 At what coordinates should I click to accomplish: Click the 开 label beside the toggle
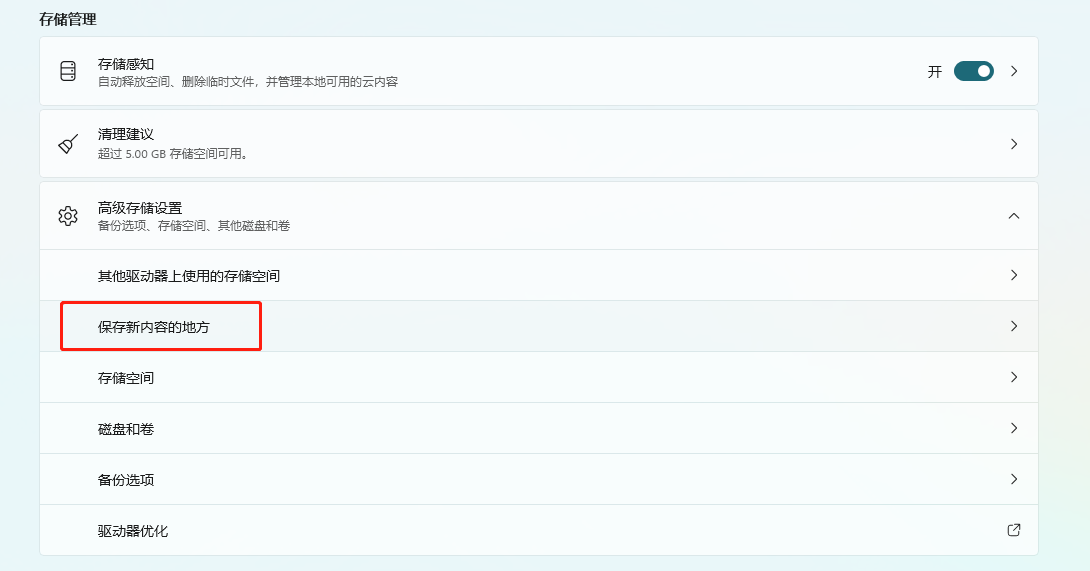(x=935, y=72)
